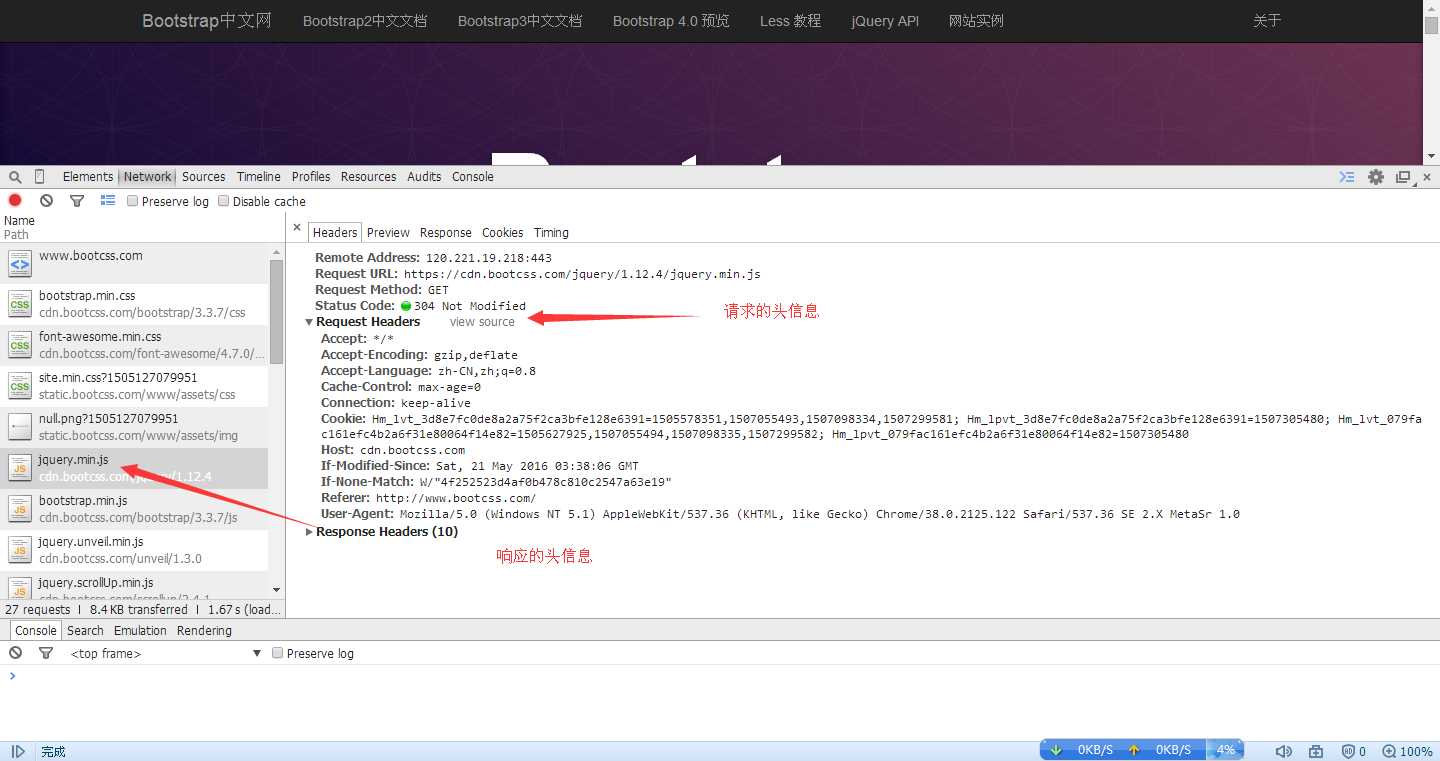Click the dock-side undock icon
The image size is (1440, 761).
tap(1403, 177)
